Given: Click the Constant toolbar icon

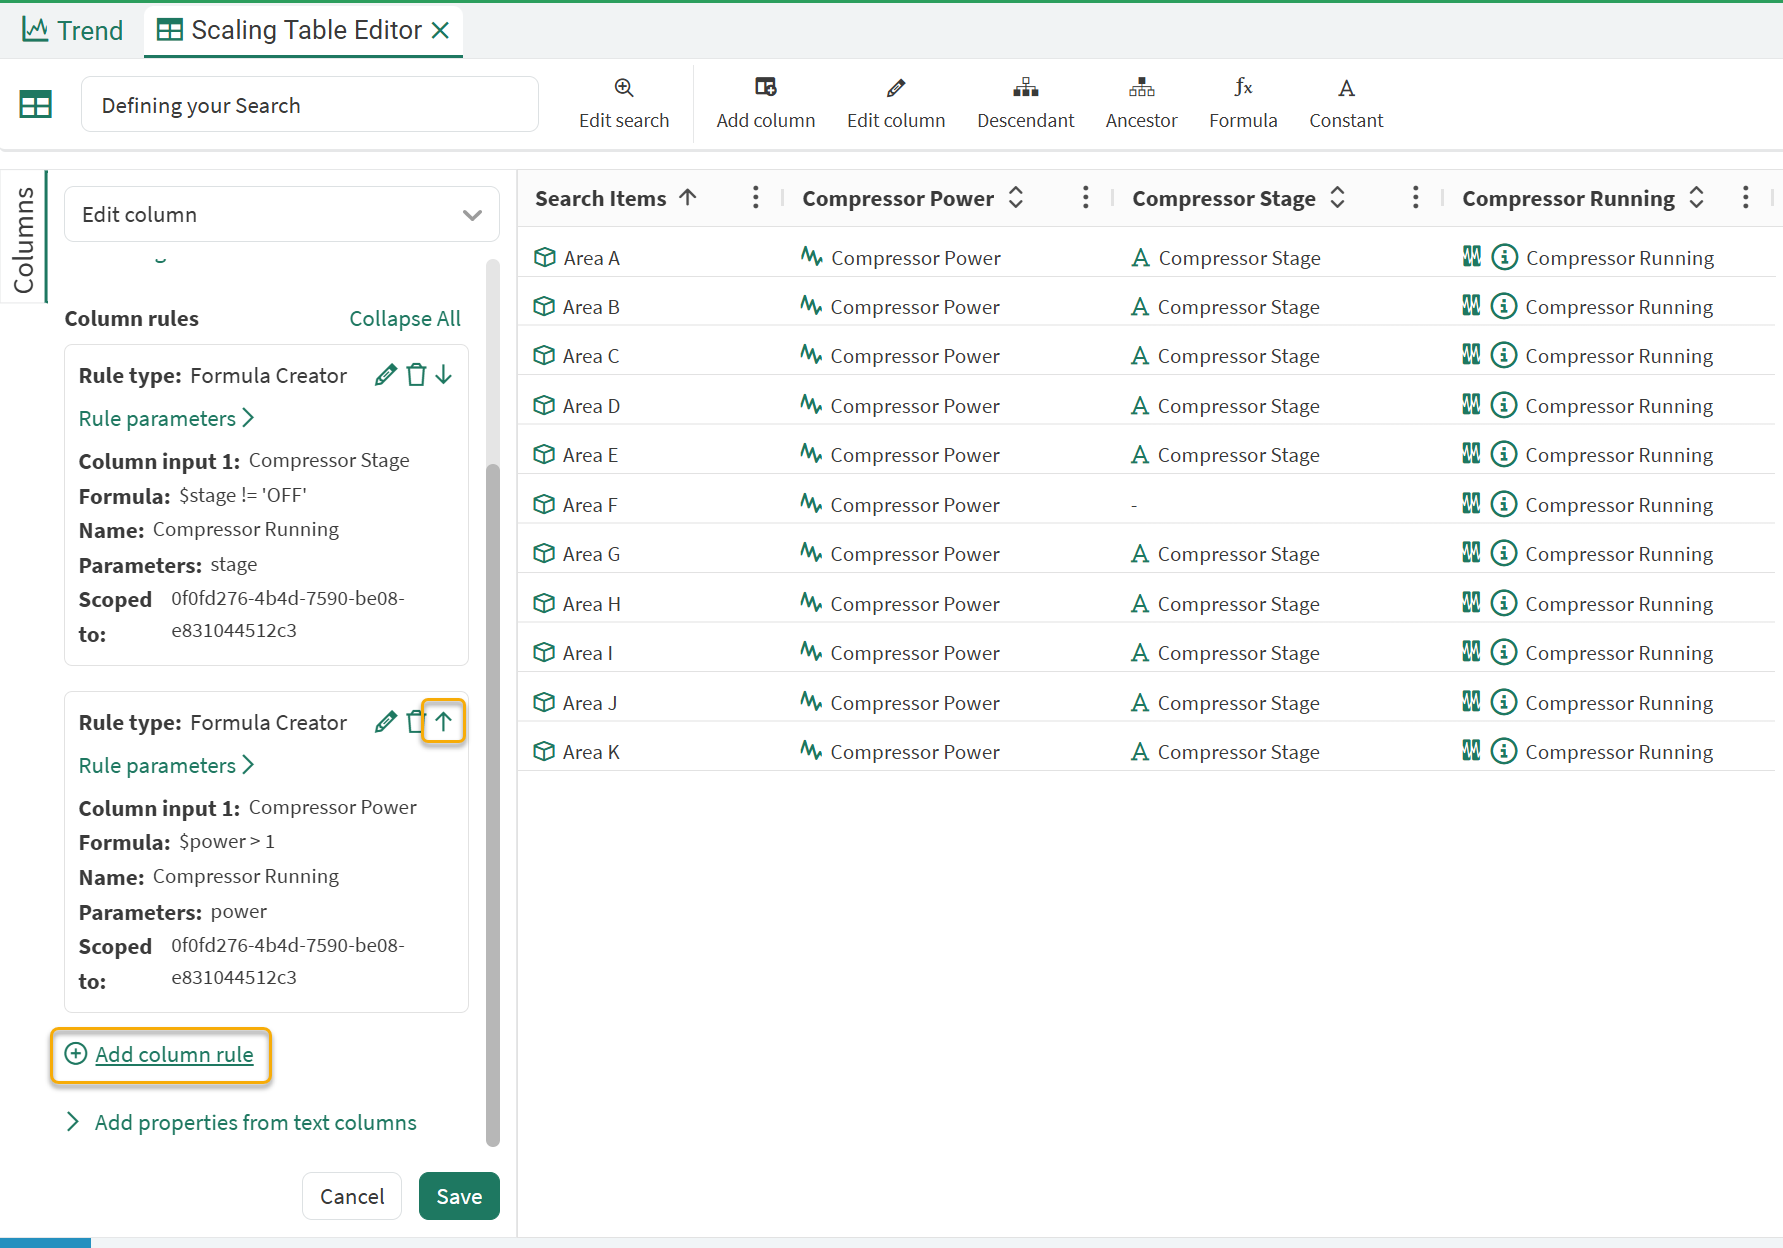Looking at the screenshot, I should [x=1346, y=88].
